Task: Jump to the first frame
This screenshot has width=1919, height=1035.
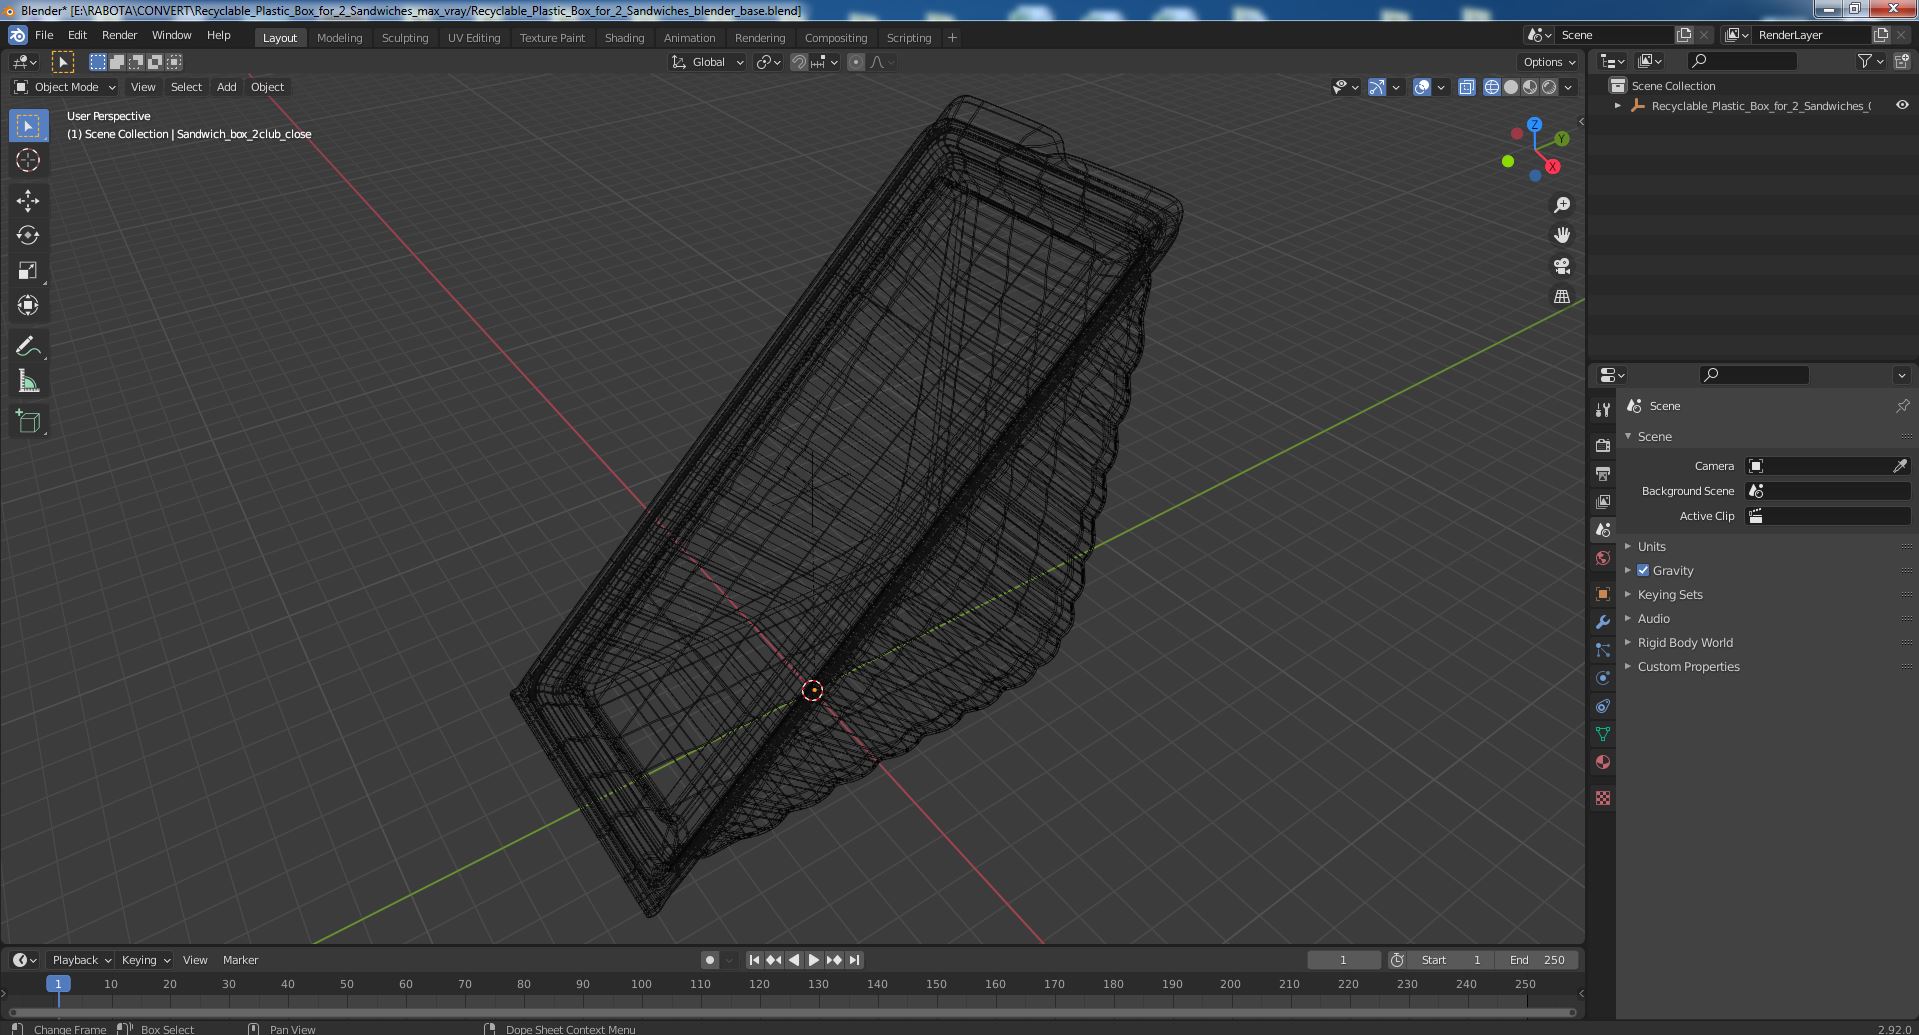Action: click(x=754, y=960)
